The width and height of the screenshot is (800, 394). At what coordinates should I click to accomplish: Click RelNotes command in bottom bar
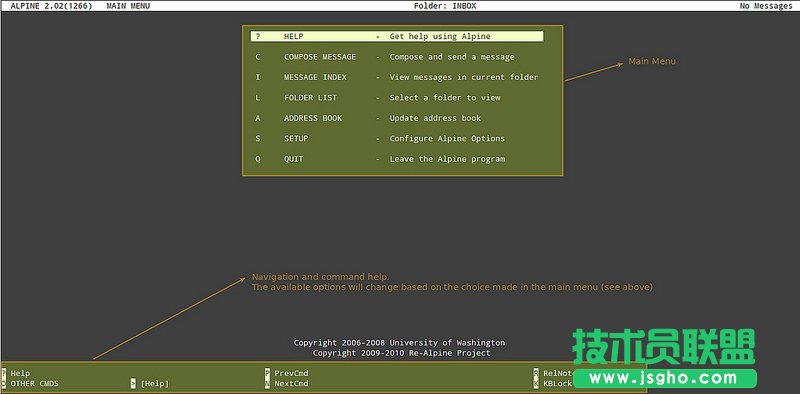558,373
